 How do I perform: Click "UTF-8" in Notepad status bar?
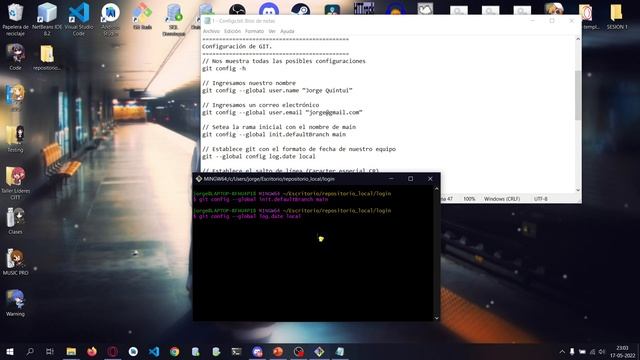tap(541, 199)
